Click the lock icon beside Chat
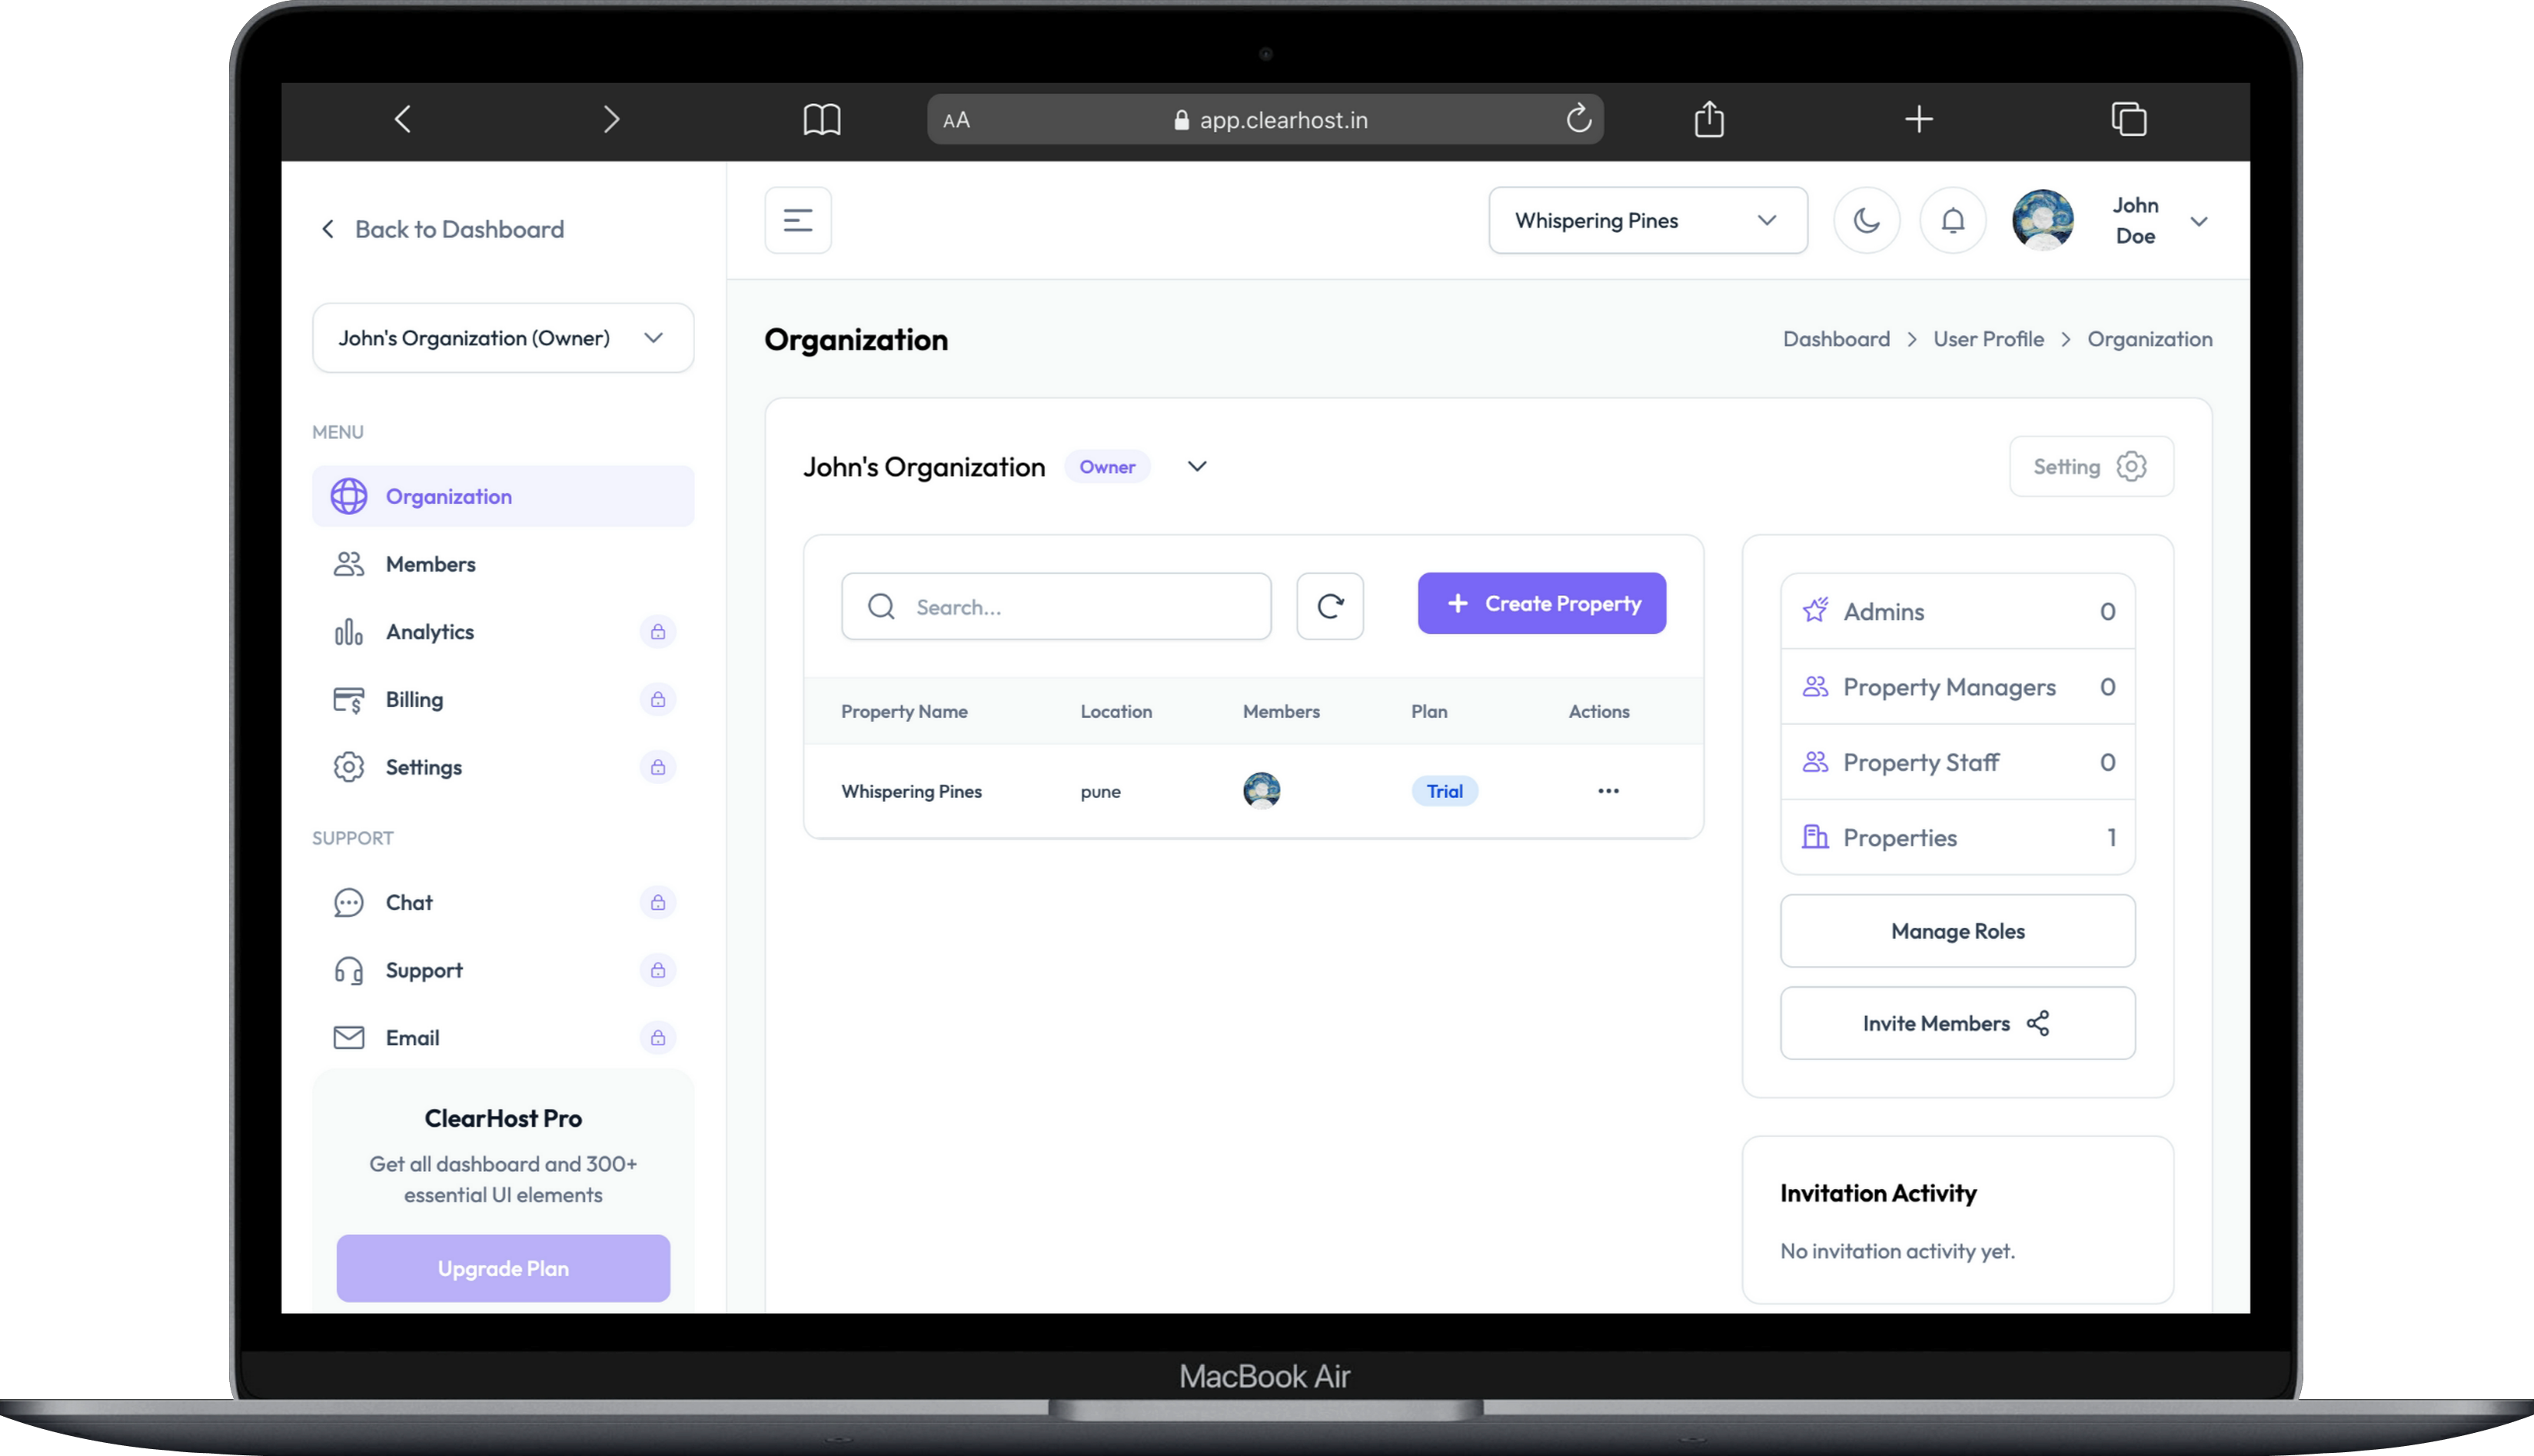 (x=658, y=902)
